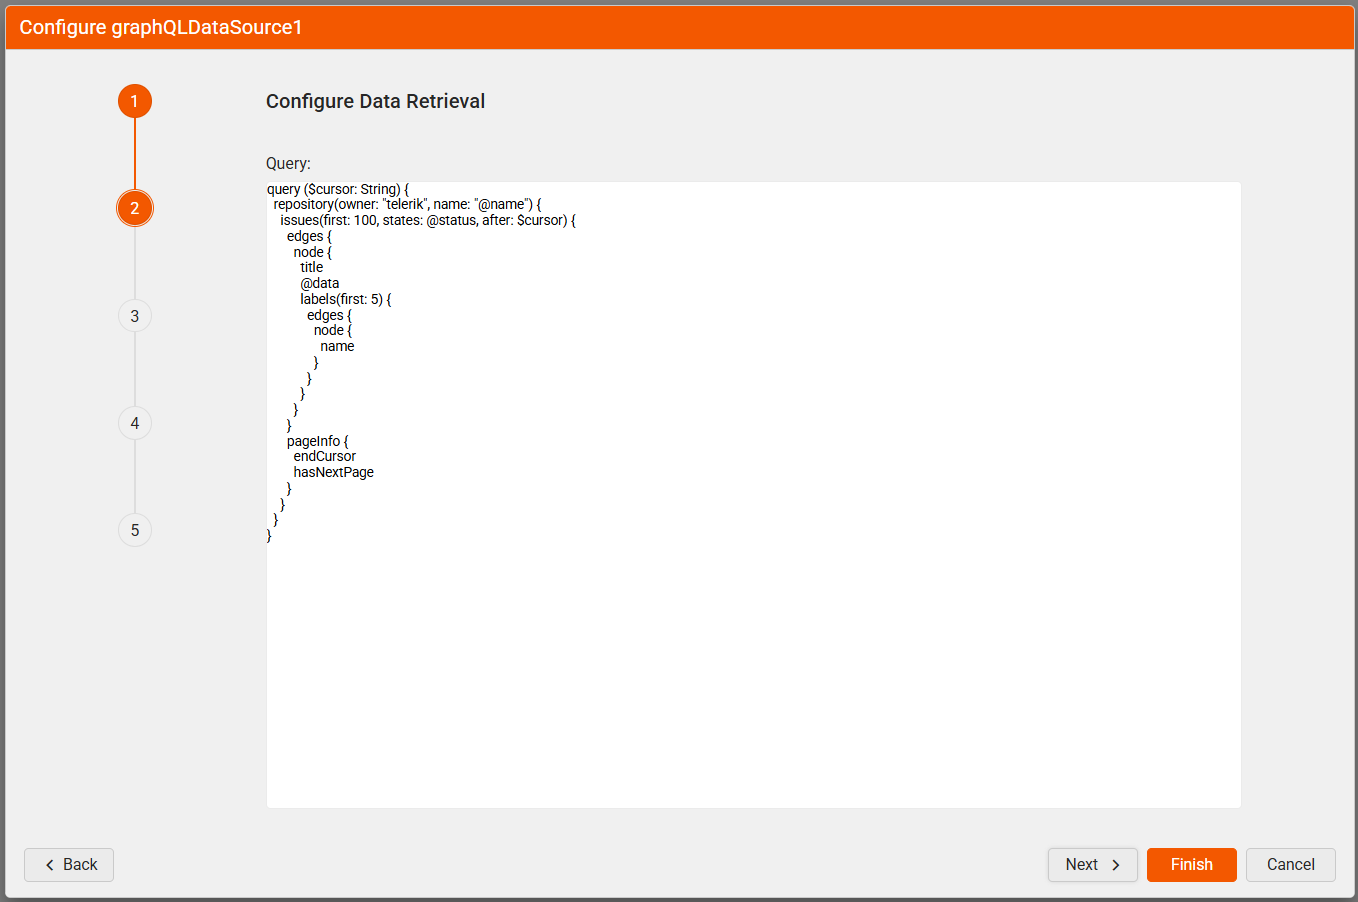
Task: Place cursor on the endCursor line
Action: click(324, 456)
